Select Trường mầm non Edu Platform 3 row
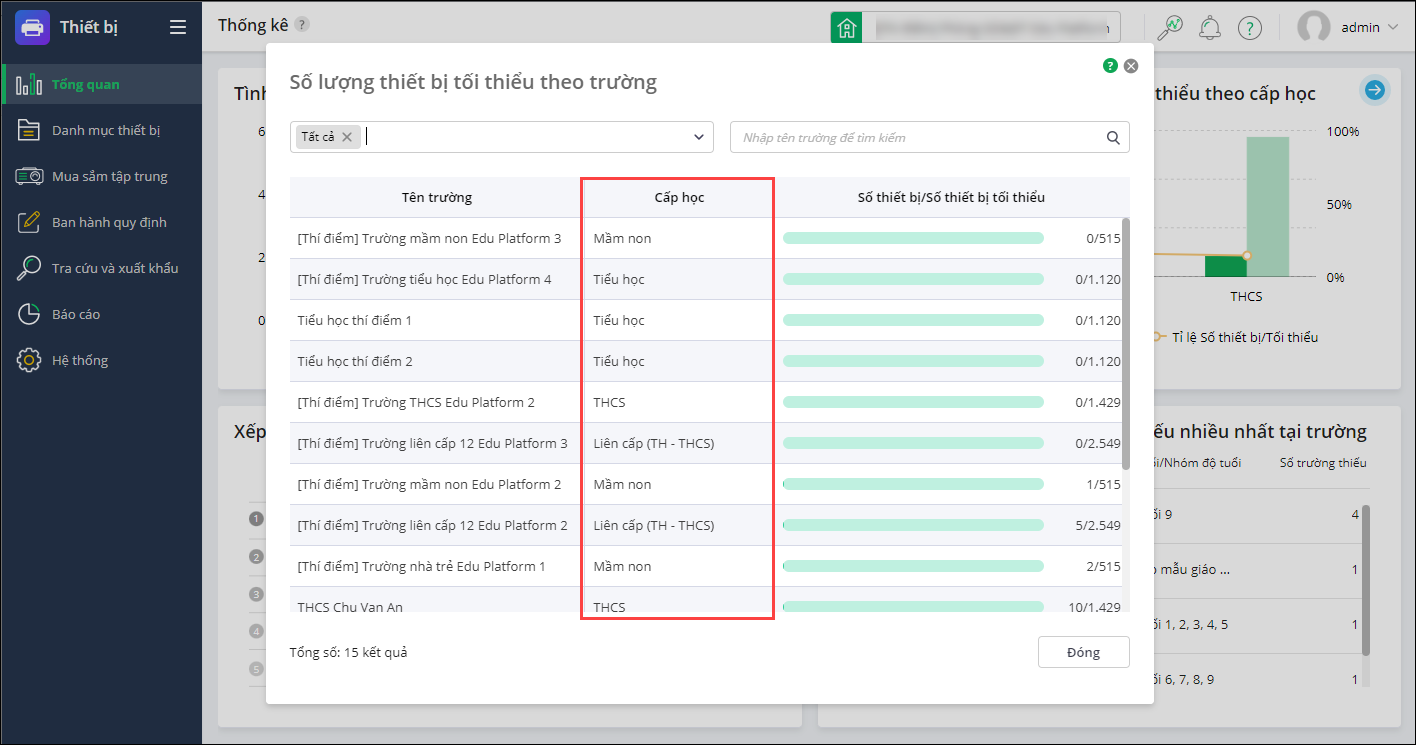 click(706, 238)
